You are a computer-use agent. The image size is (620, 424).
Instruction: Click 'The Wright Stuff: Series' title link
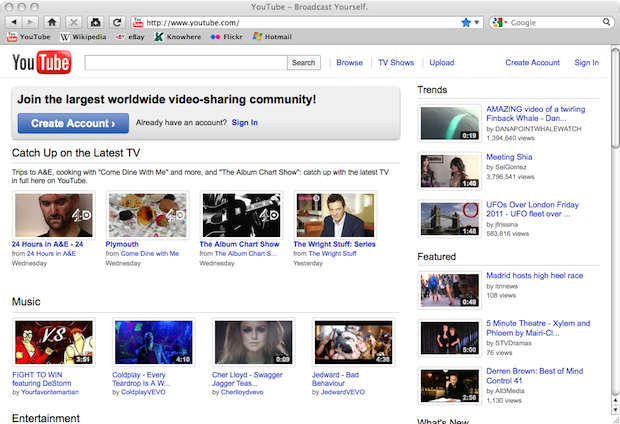(335, 244)
